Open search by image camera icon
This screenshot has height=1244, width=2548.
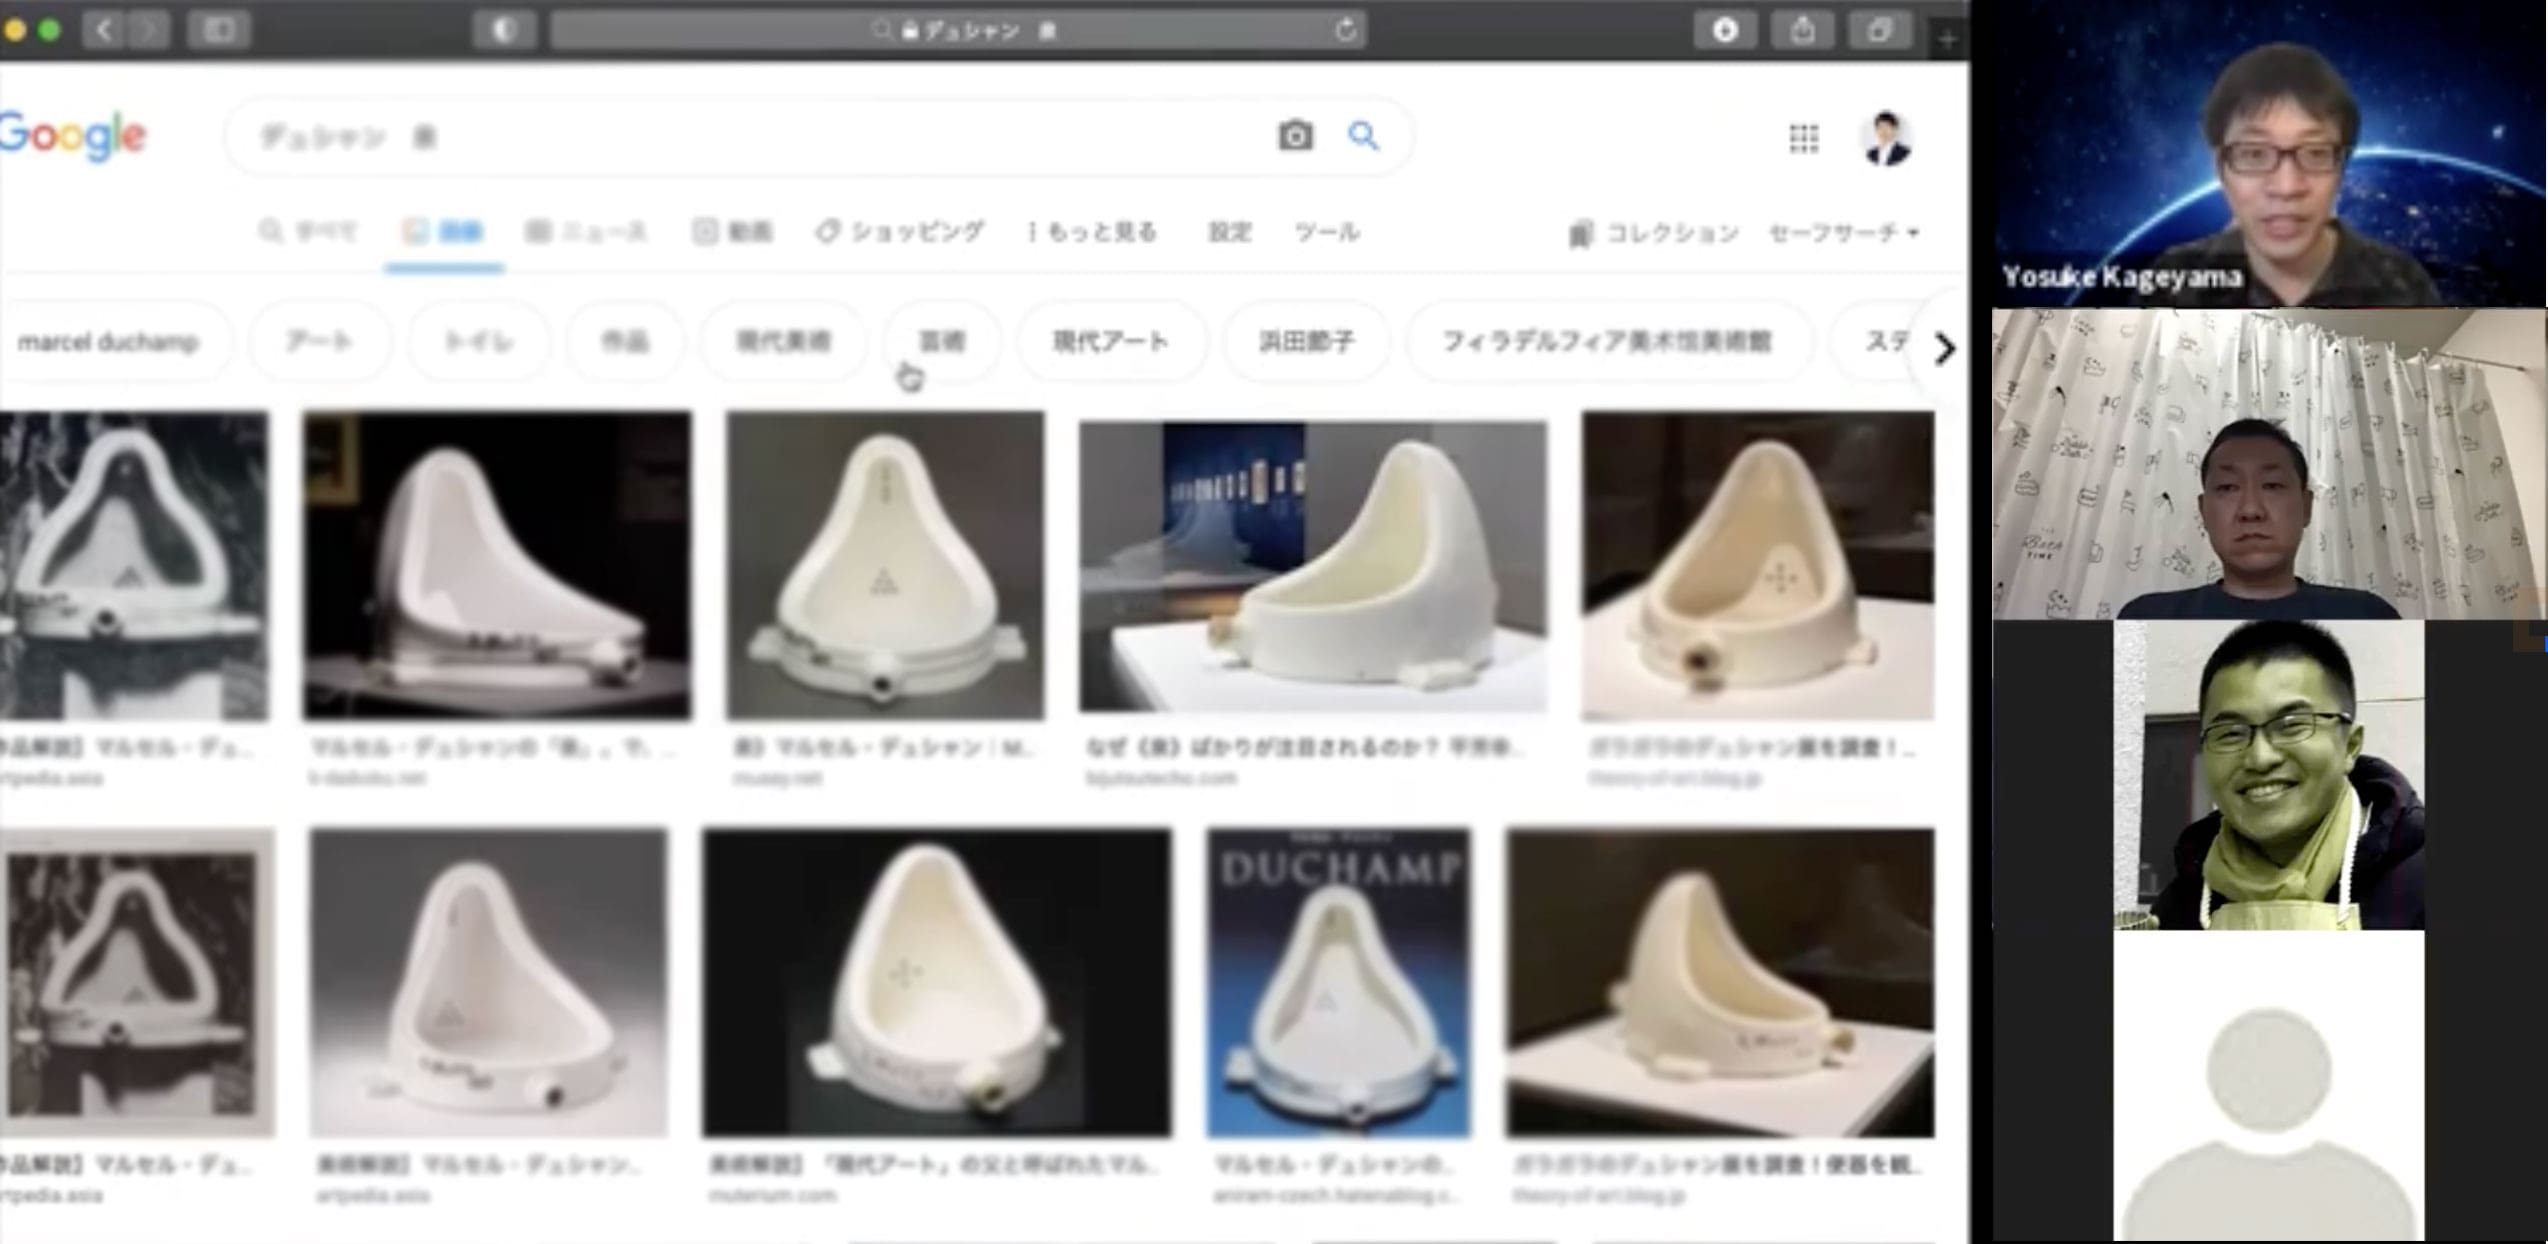point(1295,136)
